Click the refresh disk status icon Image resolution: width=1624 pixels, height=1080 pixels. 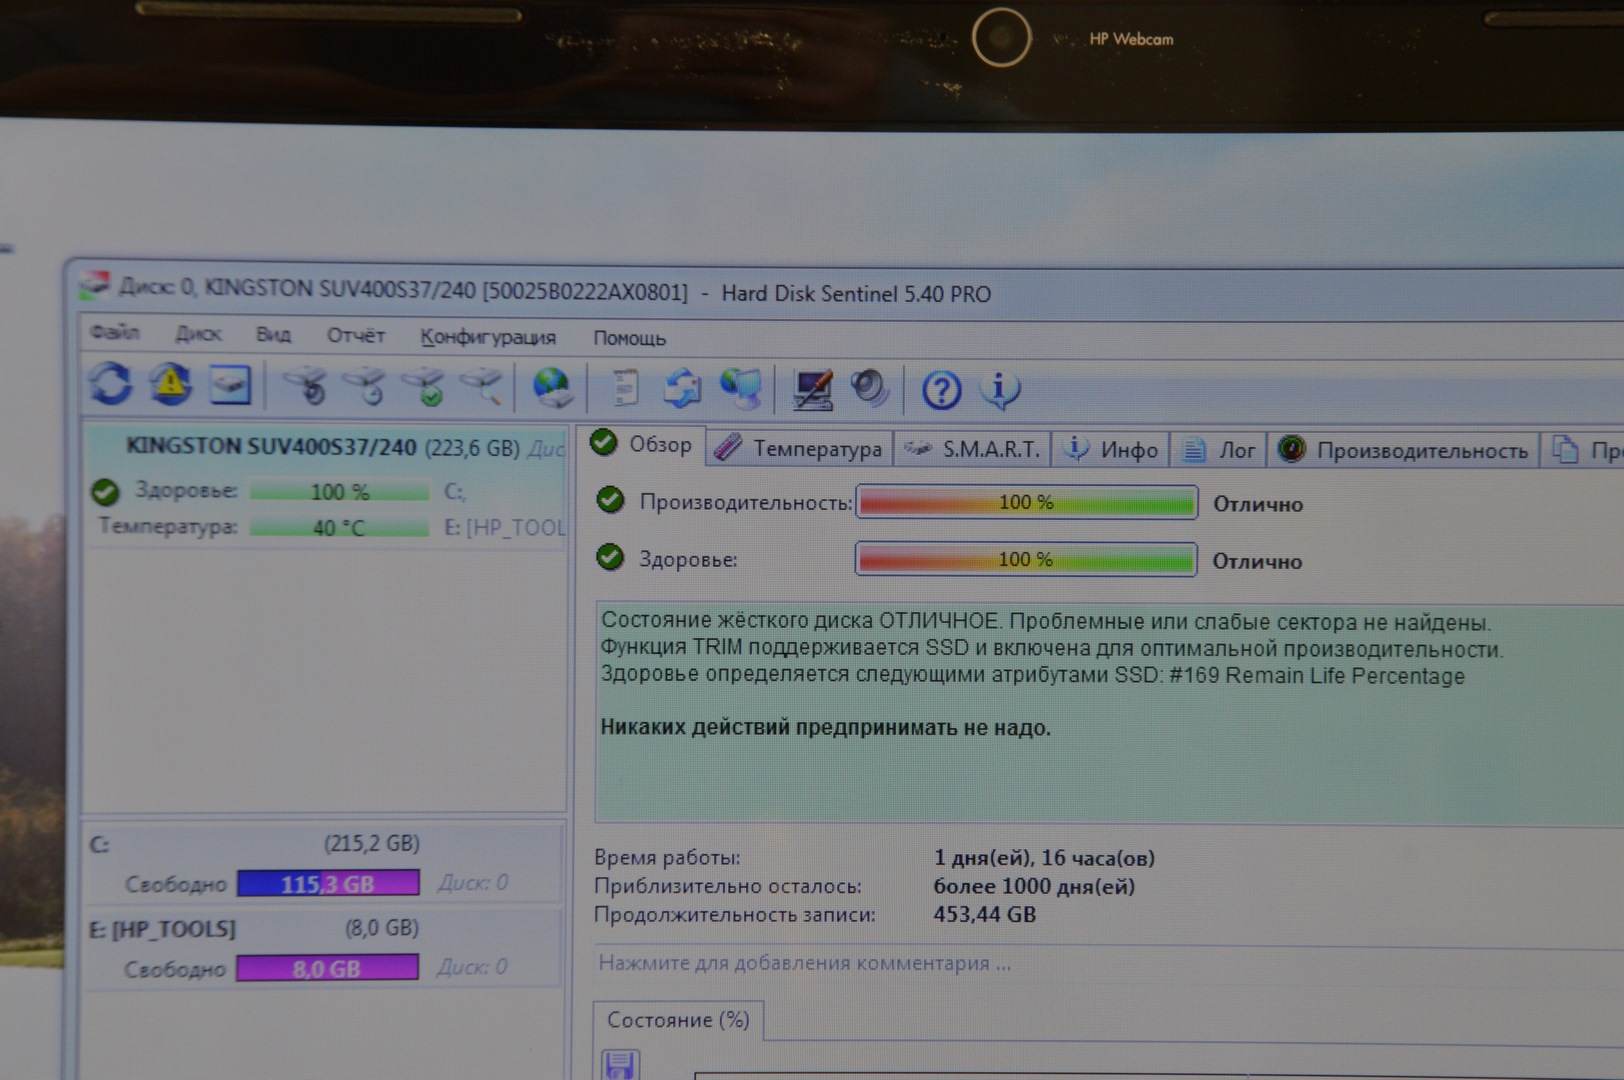[110, 384]
